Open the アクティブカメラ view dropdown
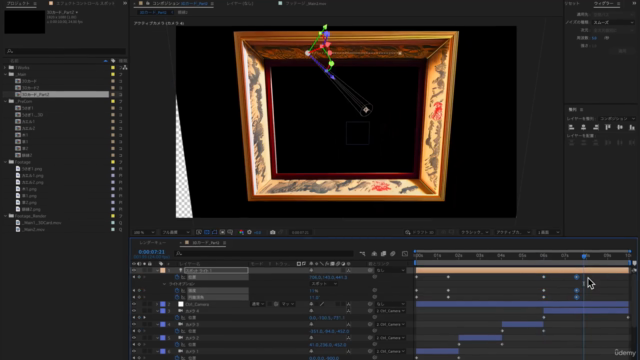Screen dimensions: 640x360 click(x=513, y=232)
